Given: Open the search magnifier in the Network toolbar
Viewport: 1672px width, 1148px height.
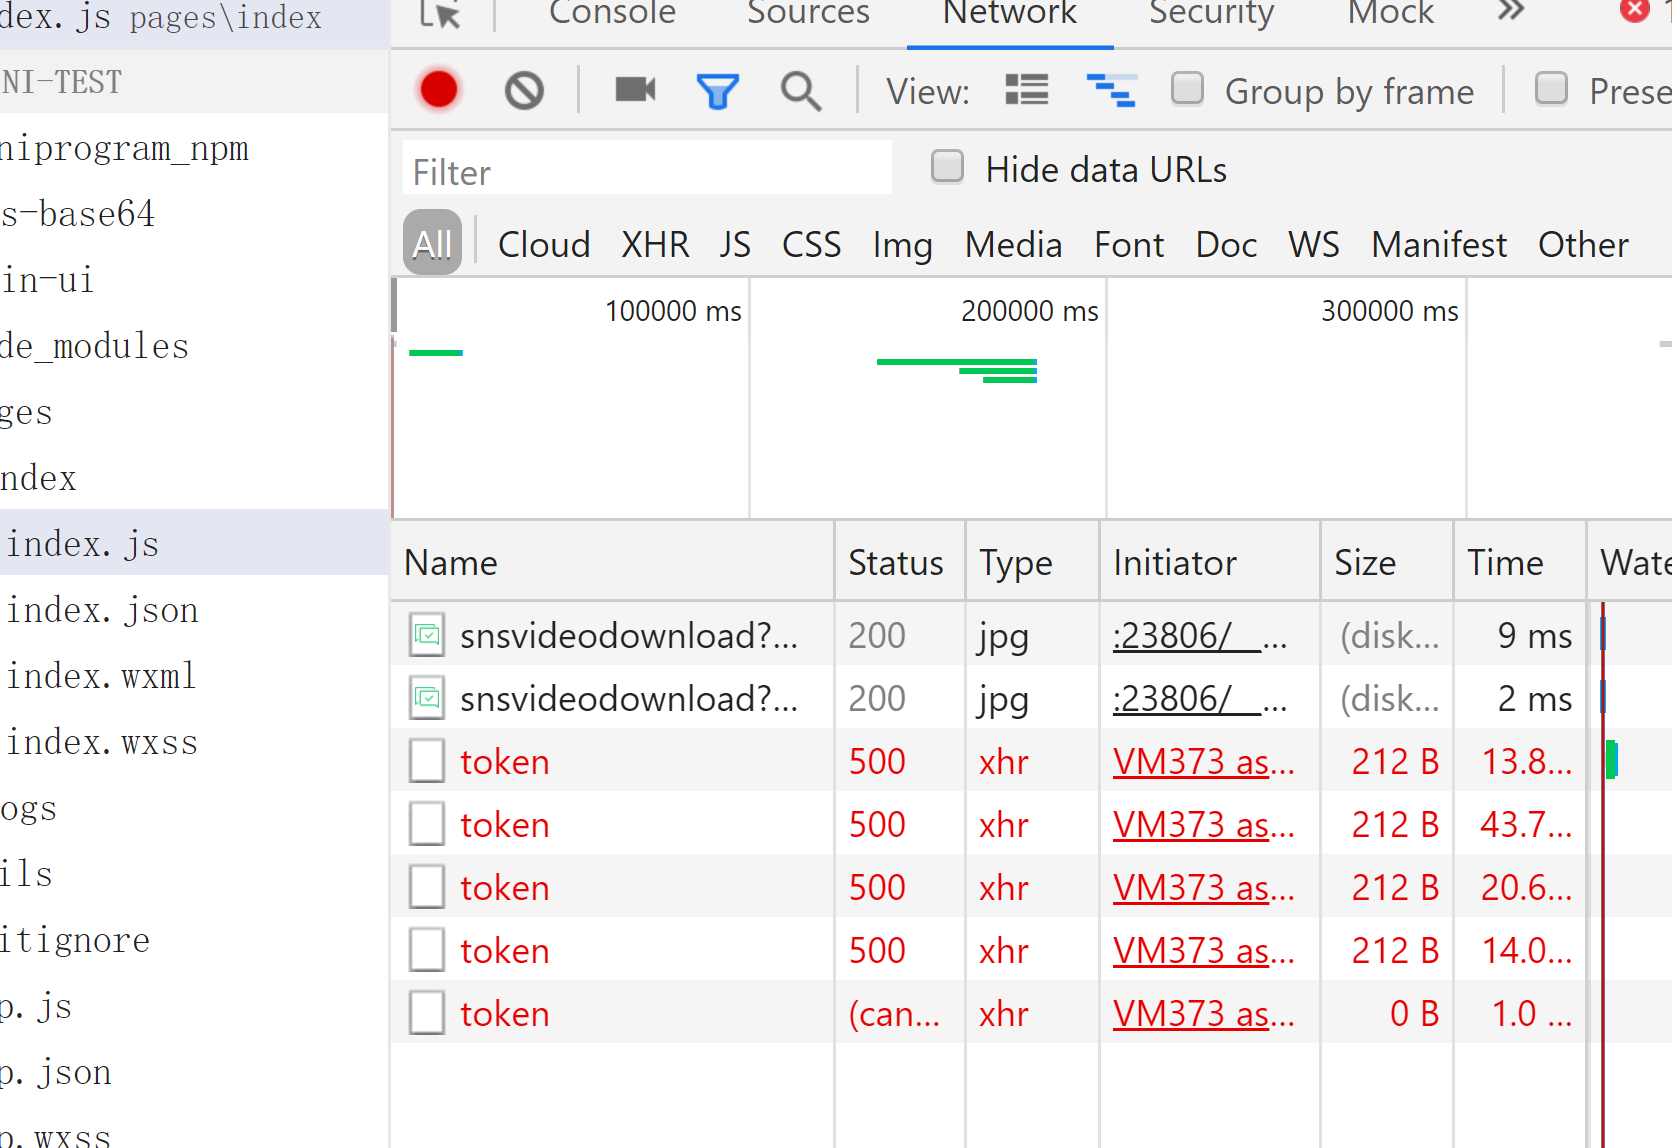Looking at the screenshot, I should [x=801, y=91].
